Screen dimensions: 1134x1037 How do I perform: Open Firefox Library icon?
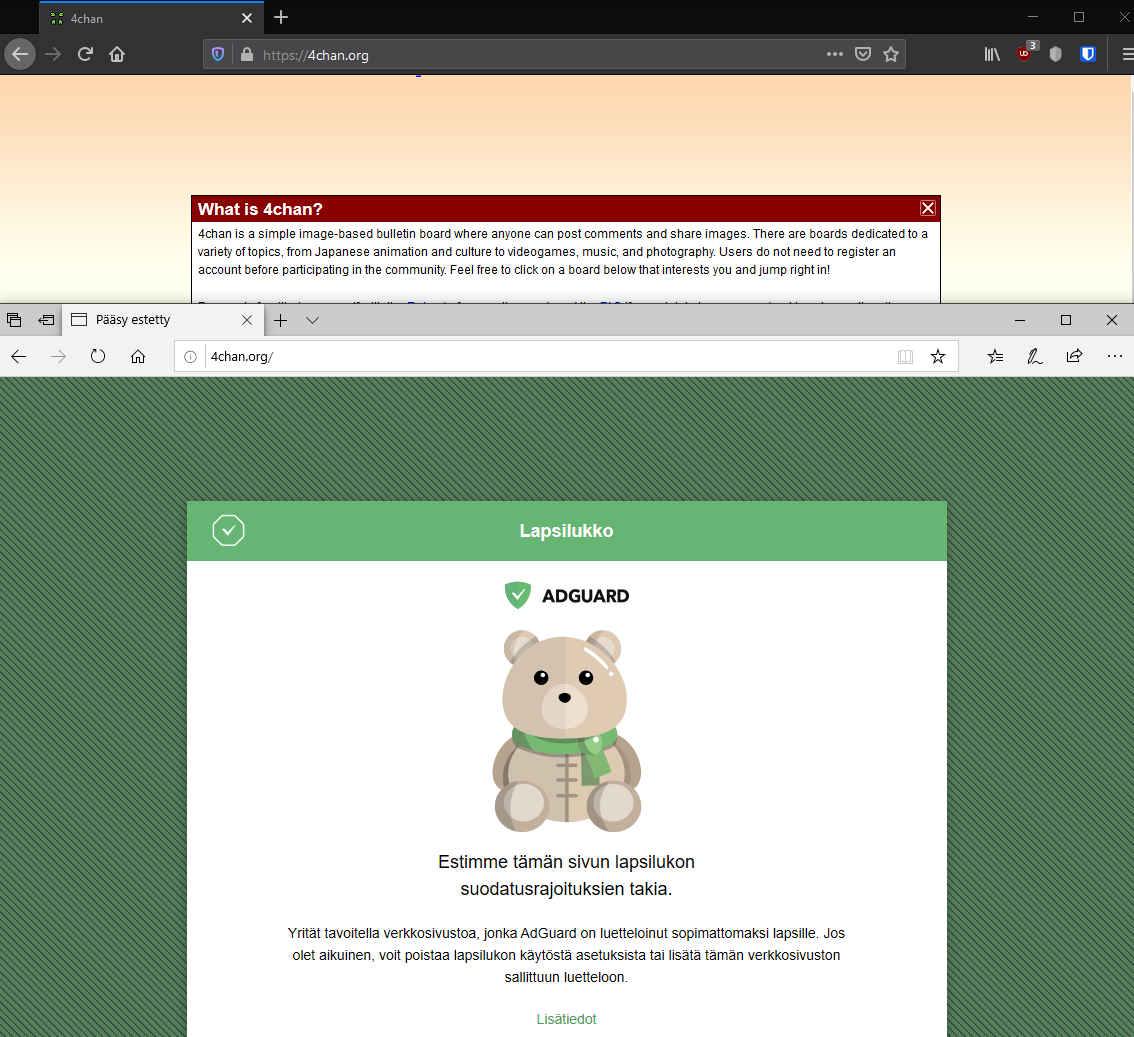tap(992, 54)
